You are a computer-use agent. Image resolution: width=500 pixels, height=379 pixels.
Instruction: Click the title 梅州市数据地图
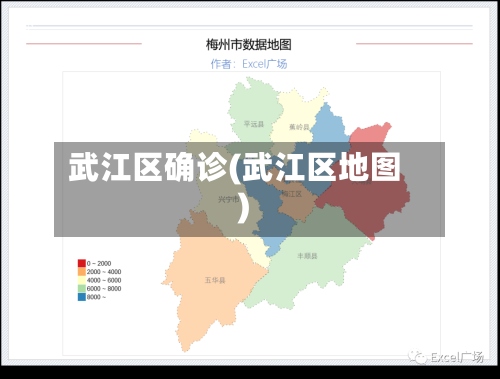pos(249,45)
